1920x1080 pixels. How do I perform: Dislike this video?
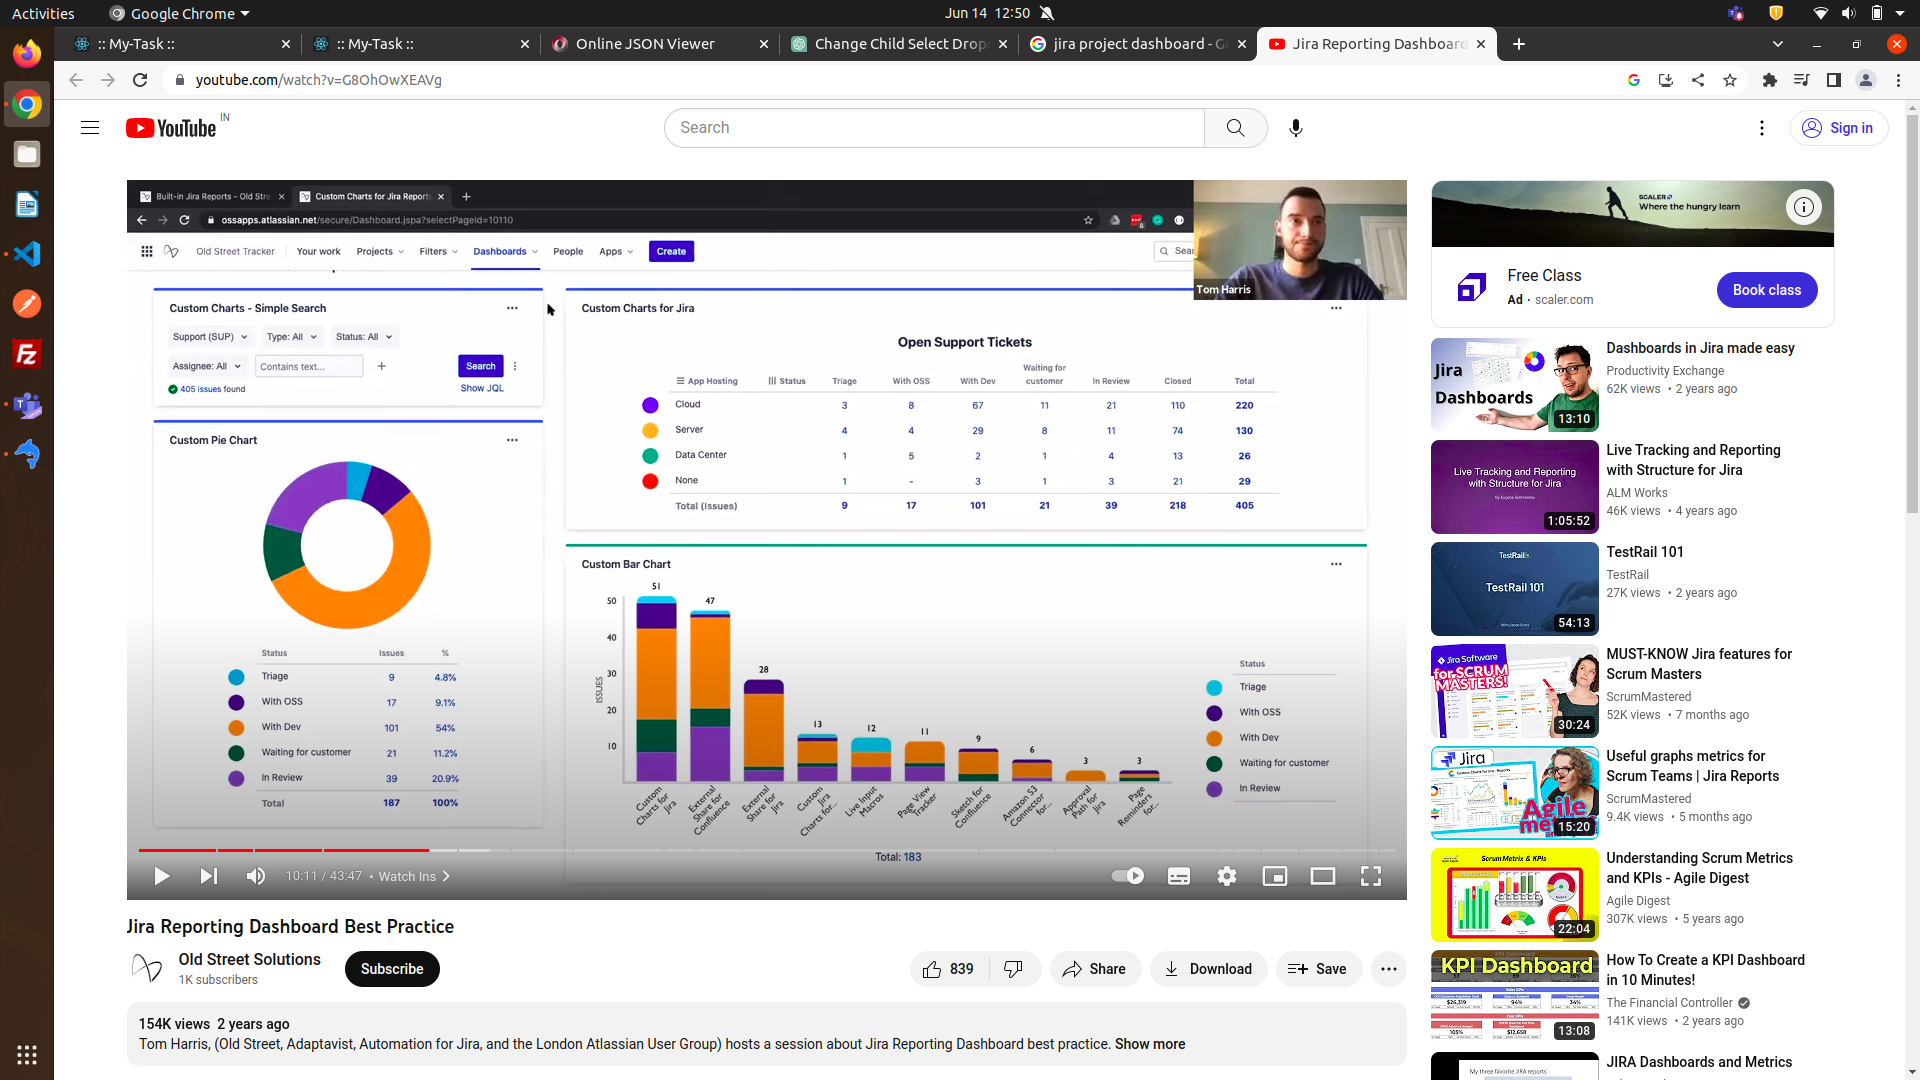coord(1014,969)
